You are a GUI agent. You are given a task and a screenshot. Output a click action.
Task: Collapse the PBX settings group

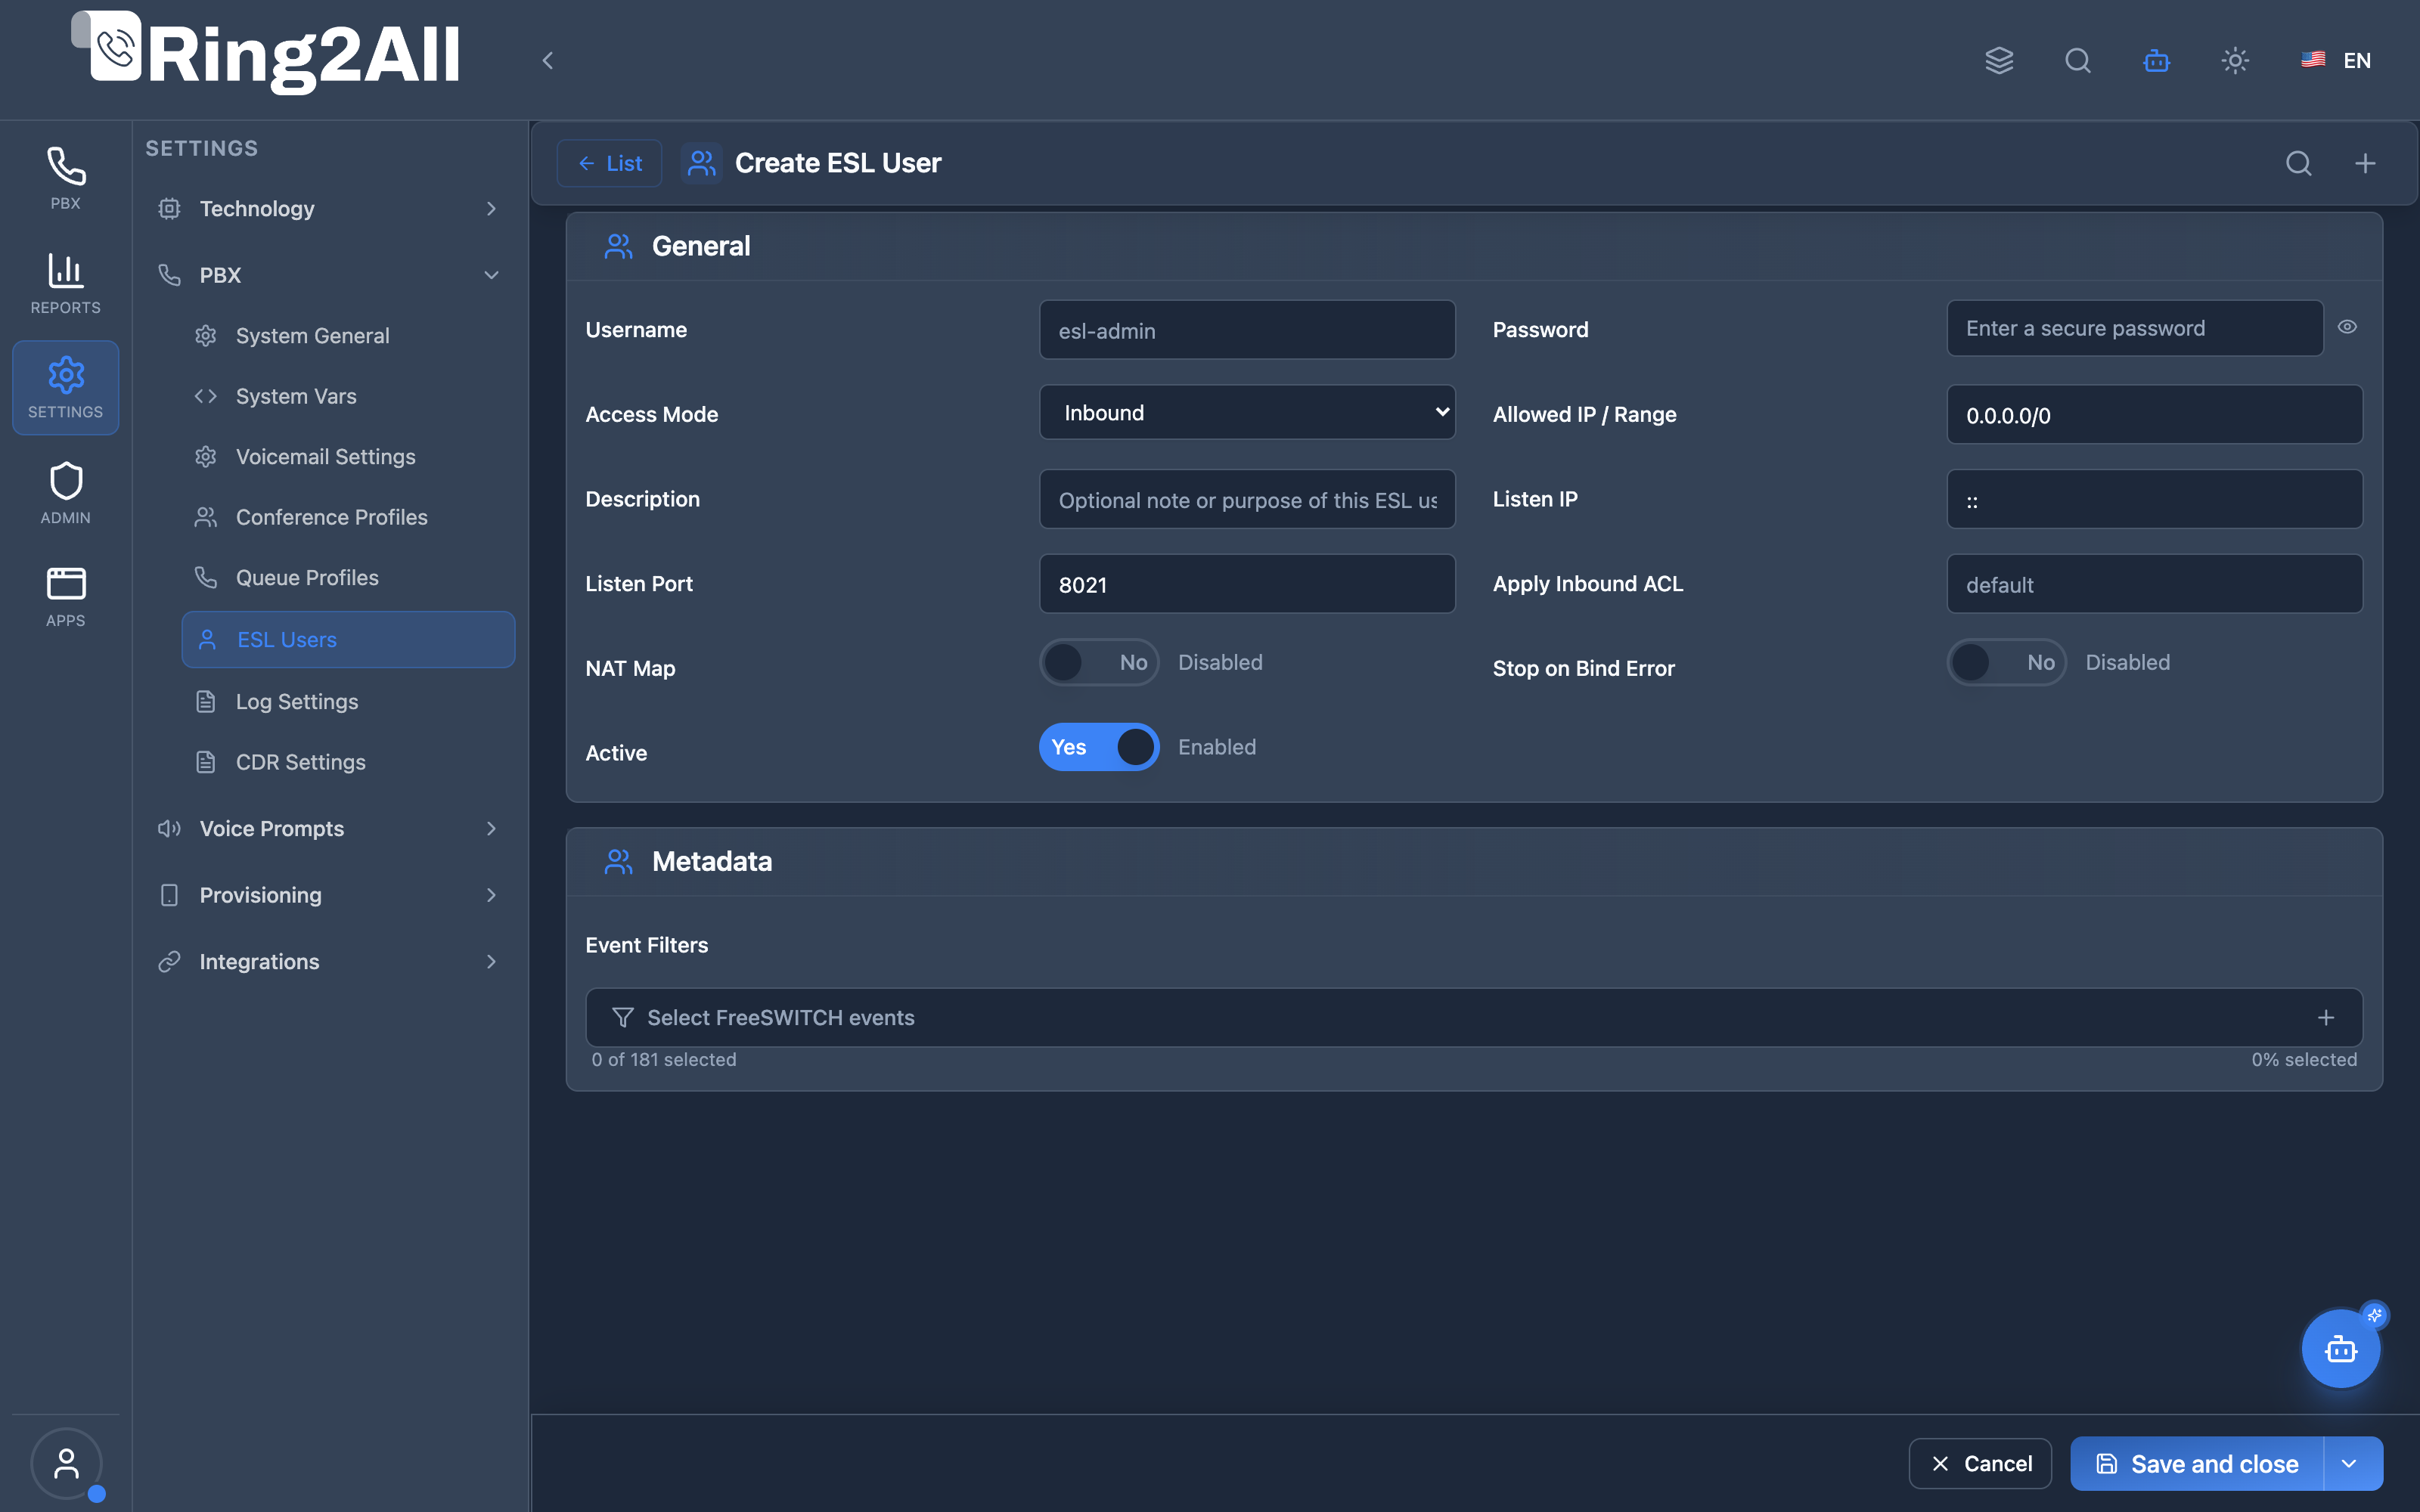point(328,274)
